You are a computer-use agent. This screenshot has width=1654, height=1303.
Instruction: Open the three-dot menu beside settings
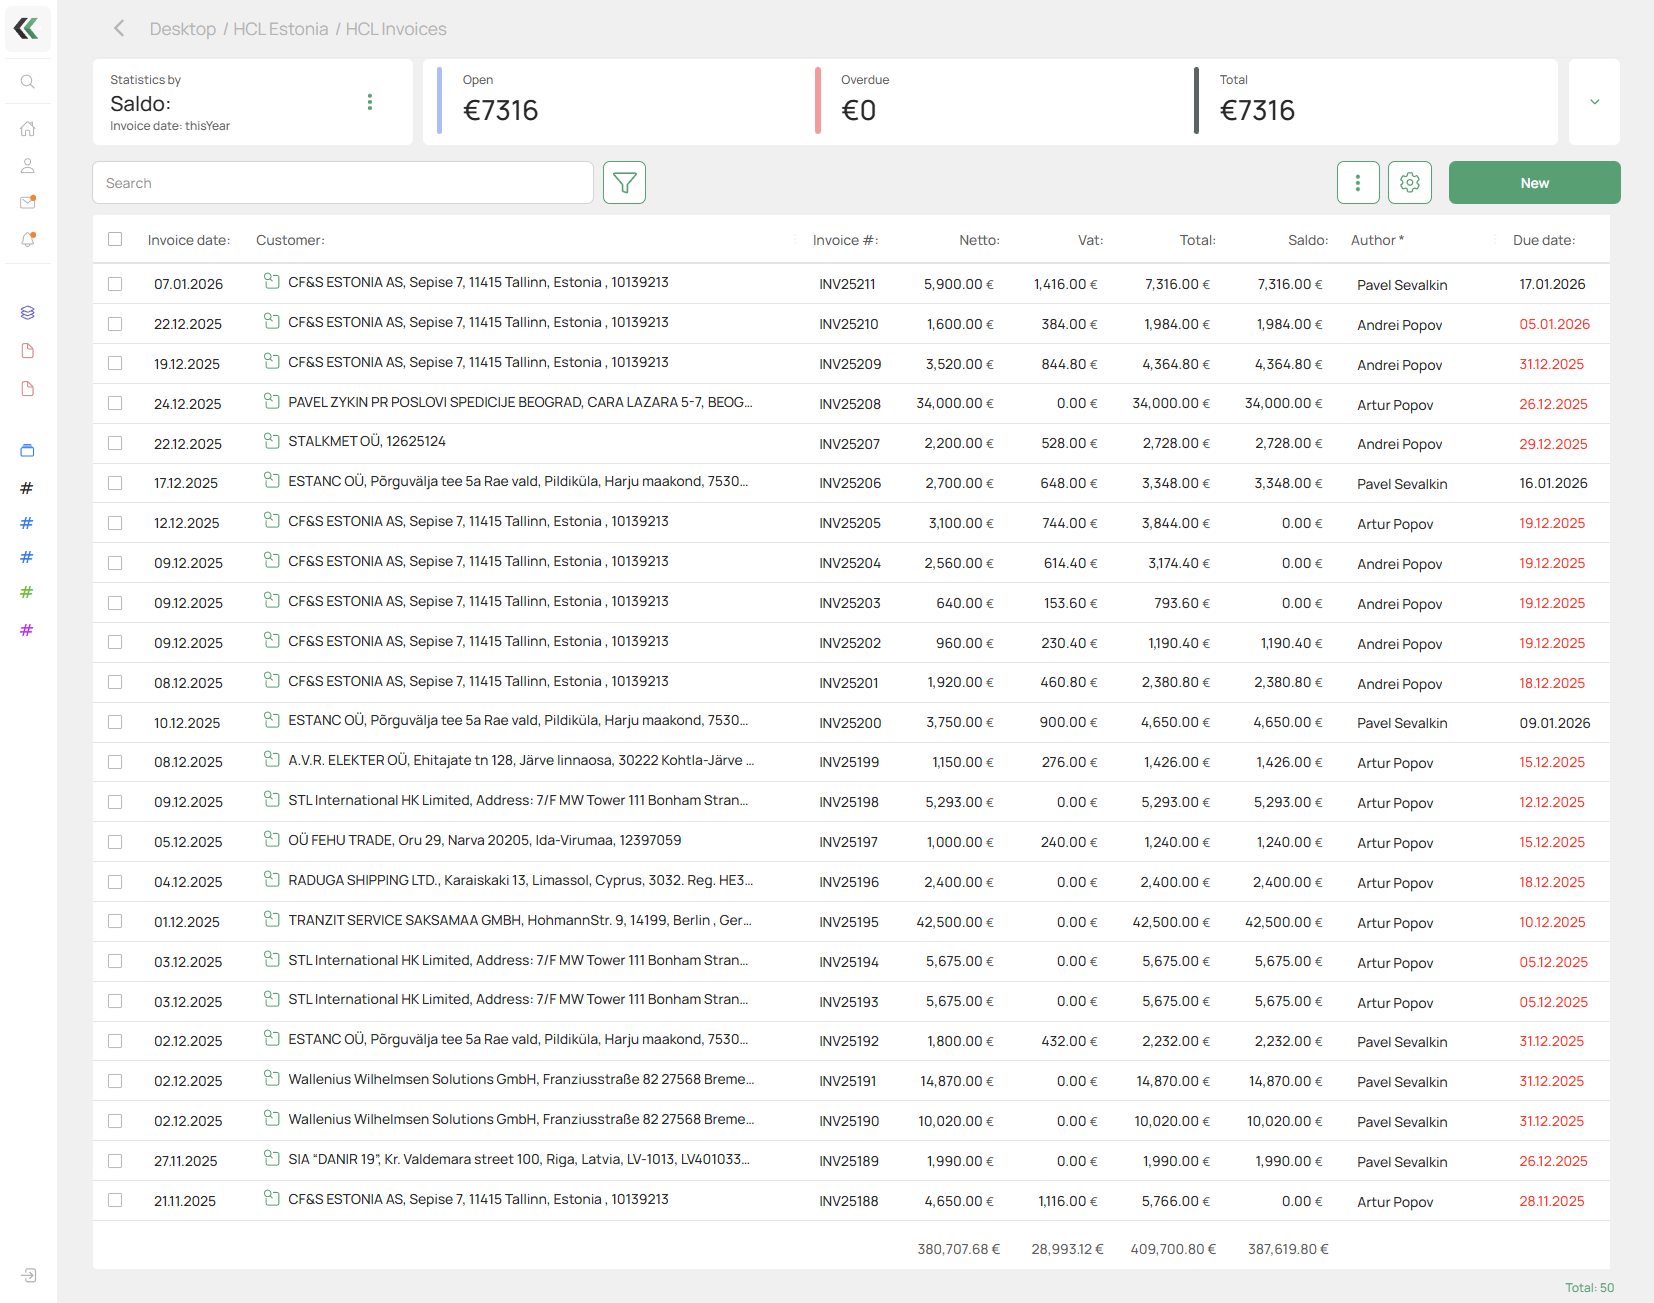[x=1357, y=183]
